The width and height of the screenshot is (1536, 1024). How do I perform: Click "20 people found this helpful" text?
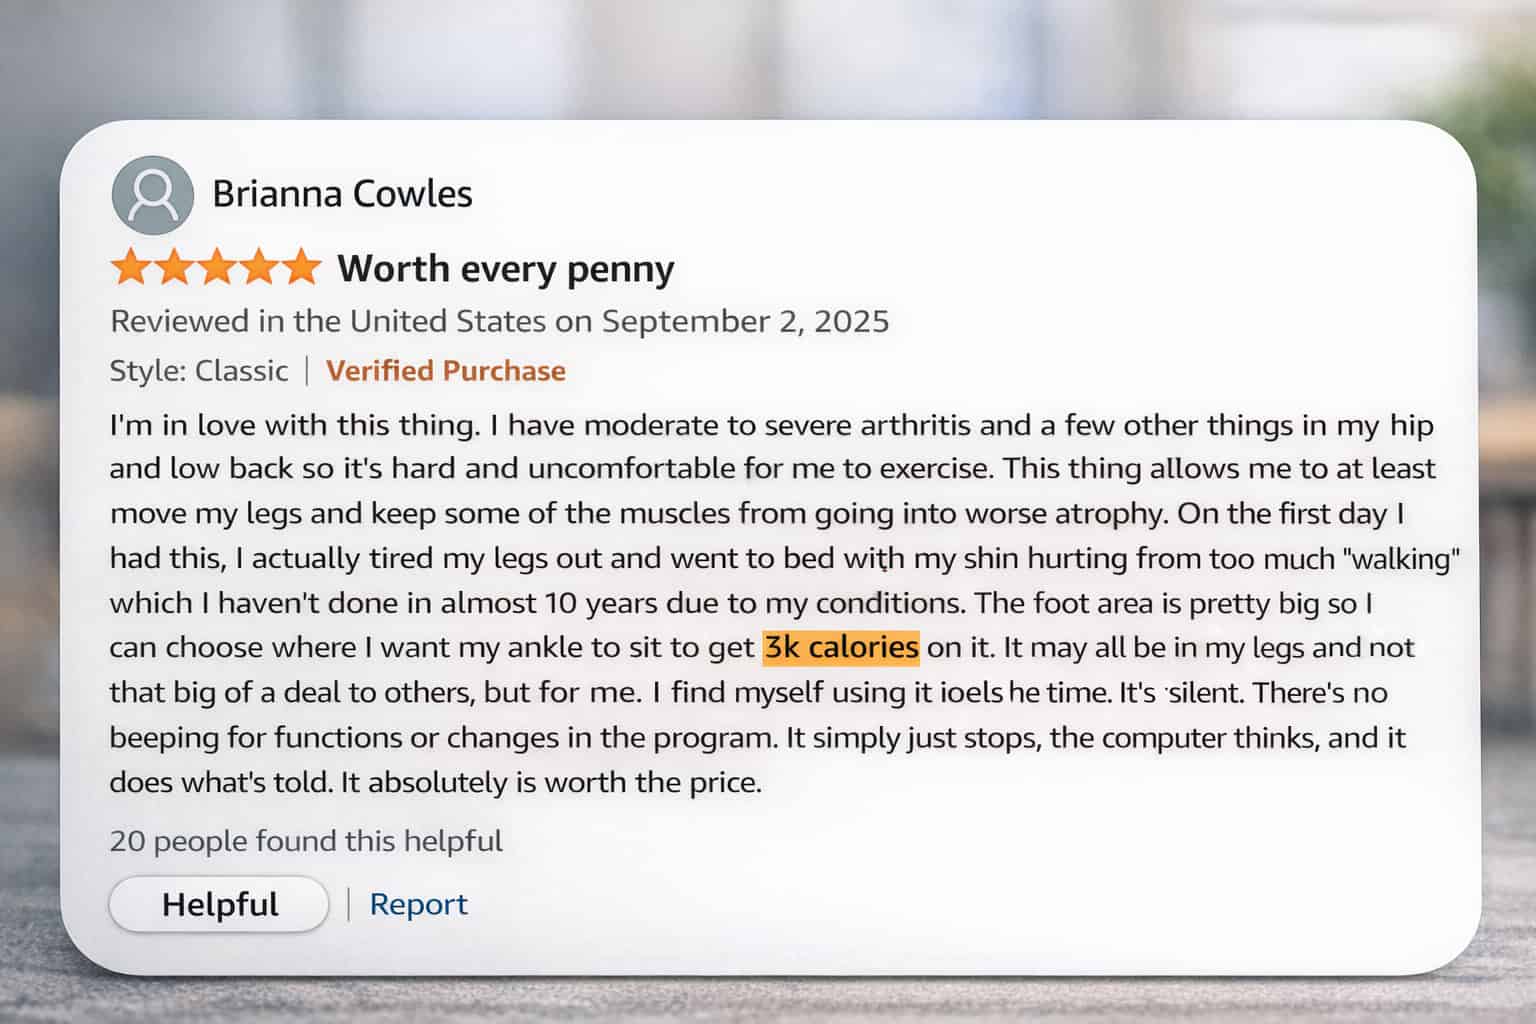(x=305, y=841)
